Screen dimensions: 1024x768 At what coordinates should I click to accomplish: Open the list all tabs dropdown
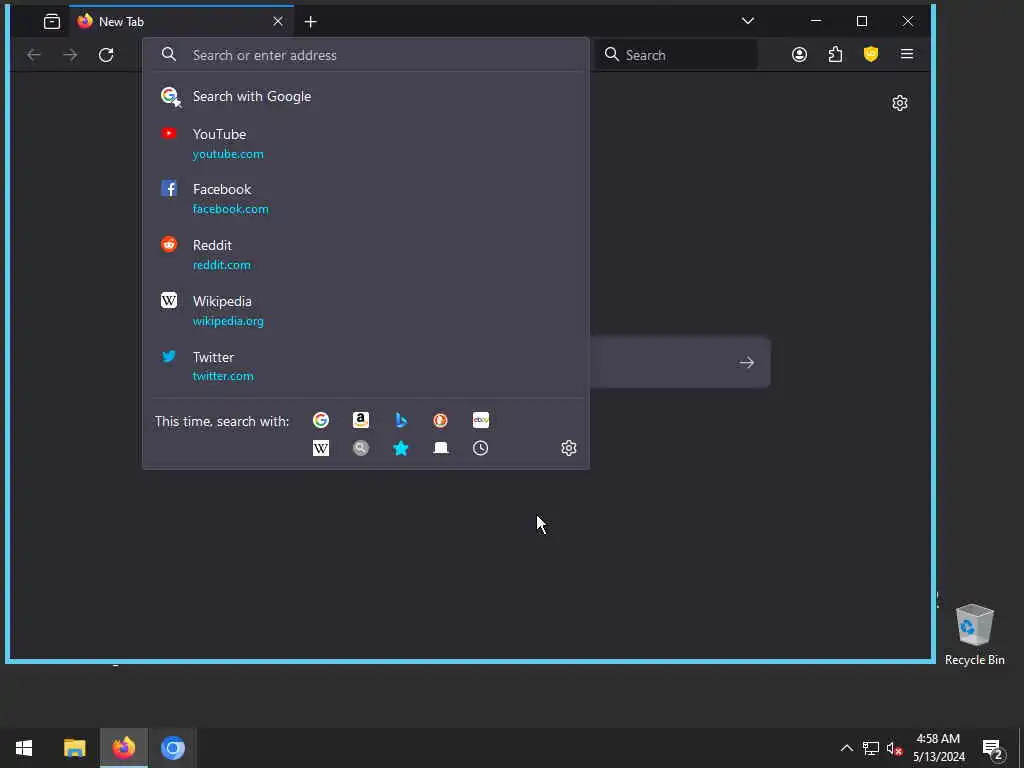pos(748,21)
